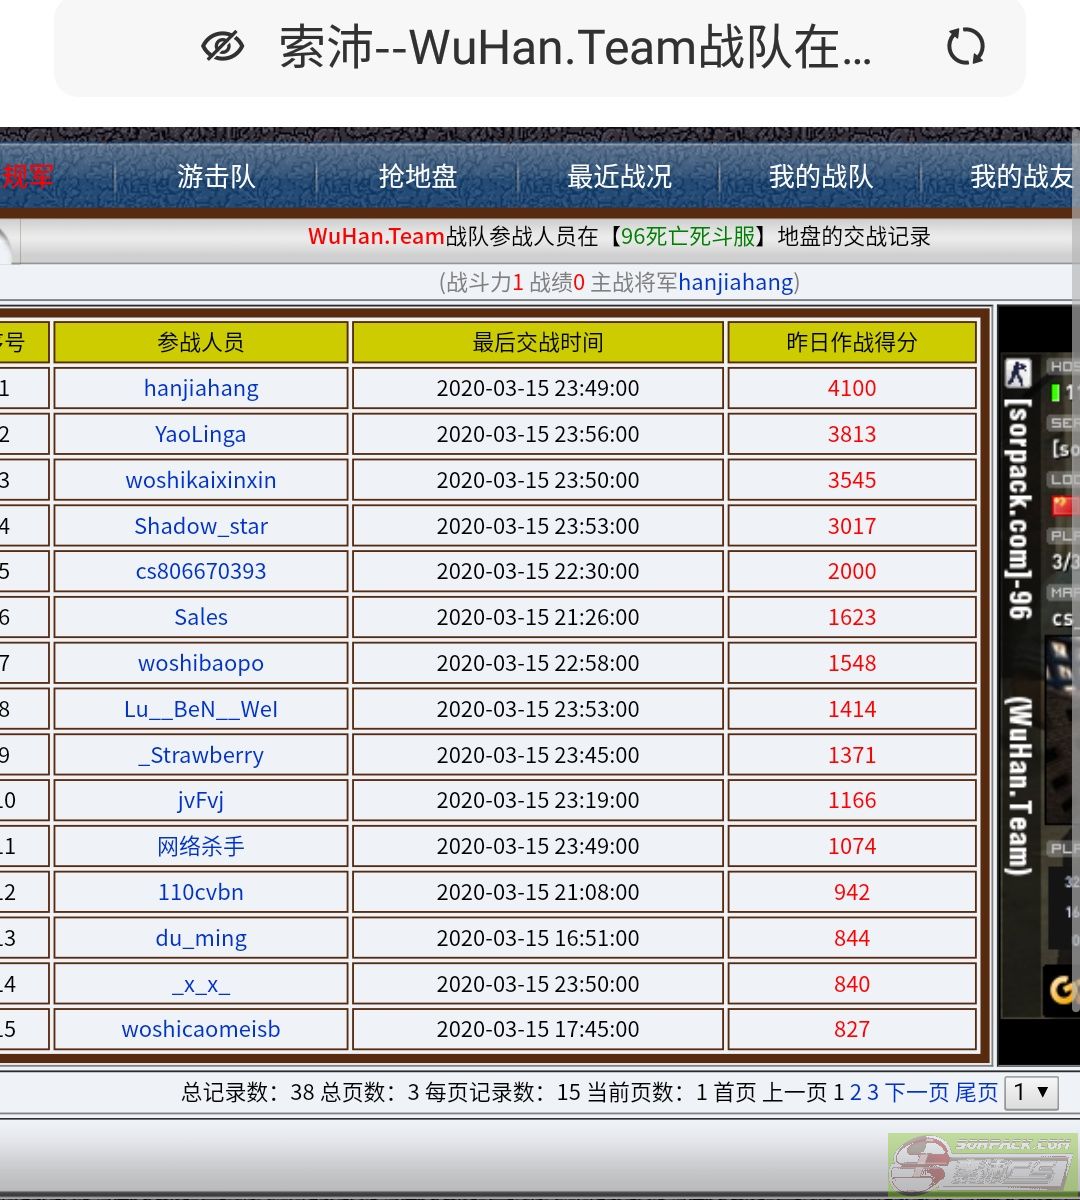This screenshot has height=1200, width=1080.
Task: Click the 96死亡死斗服 server link
Action: click(x=688, y=237)
